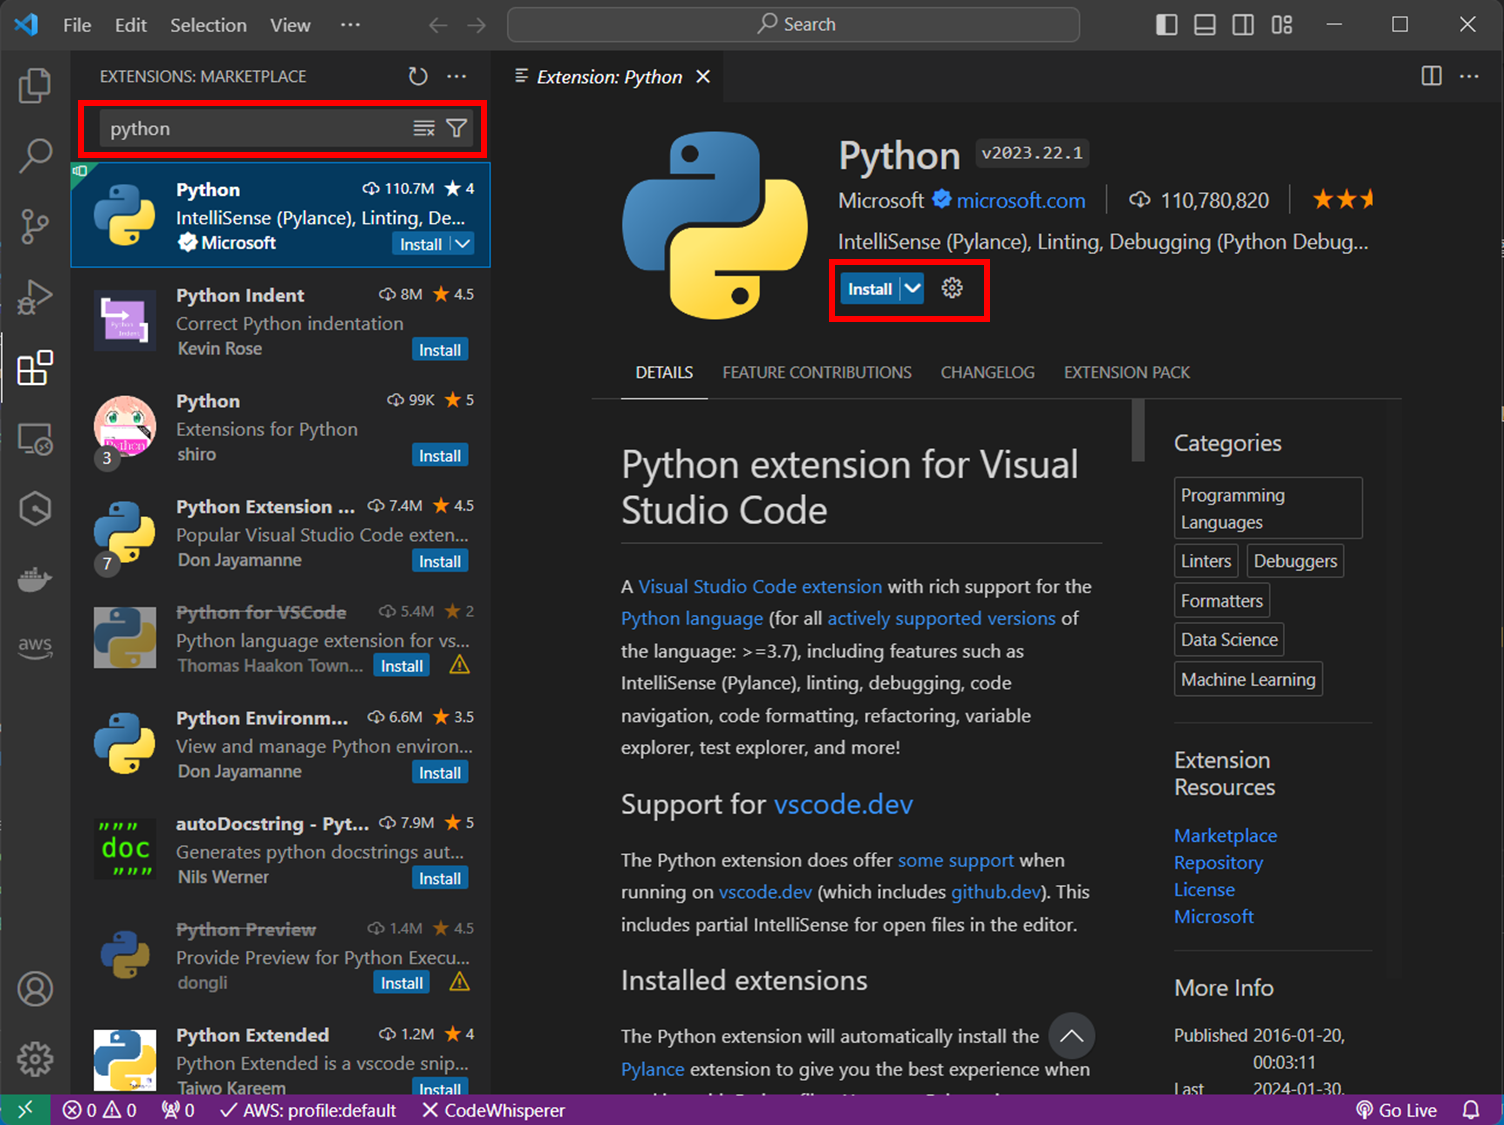The height and width of the screenshot is (1125, 1504).
Task: Open the Edit menu
Action: pyautogui.click(x=131, y=25)
